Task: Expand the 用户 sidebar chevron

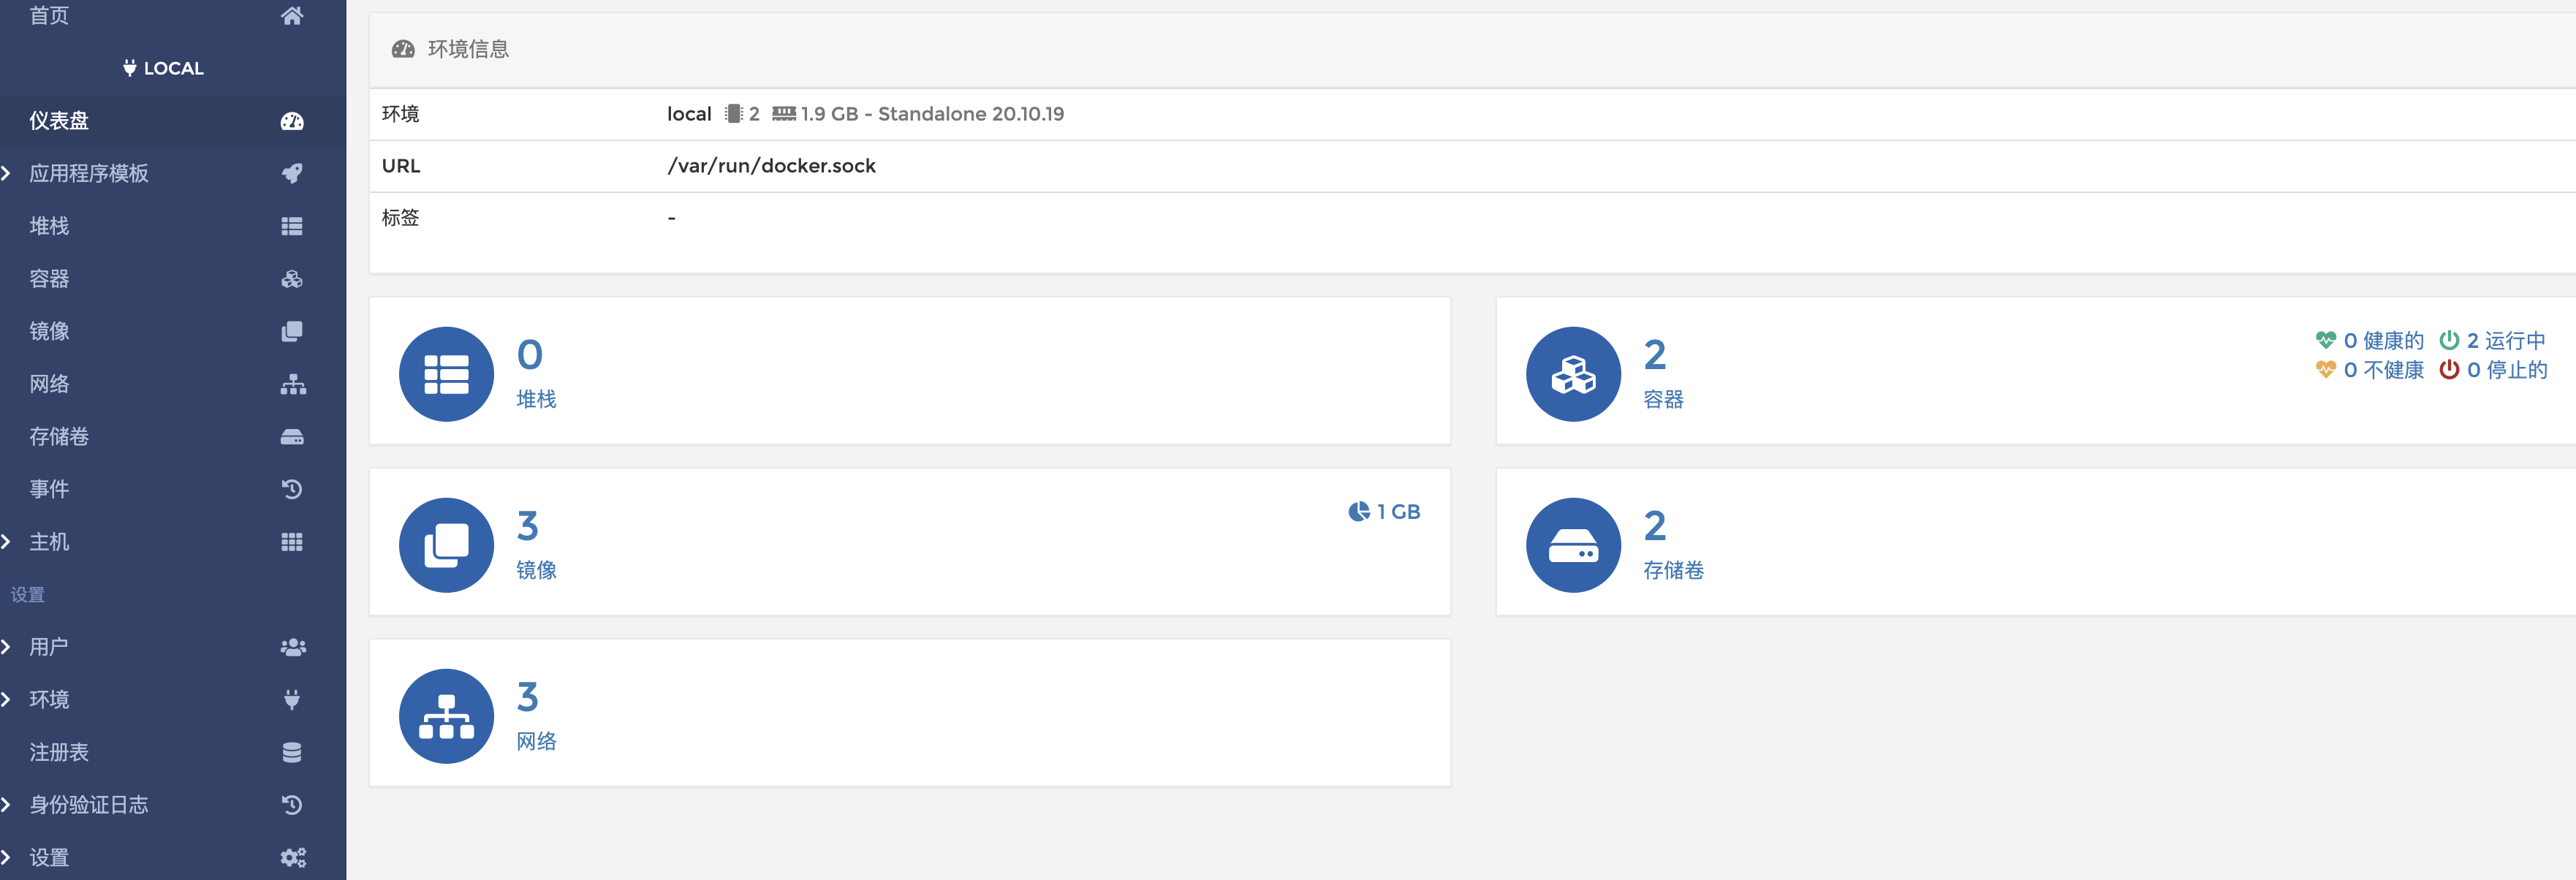Action: tap(7, 647)
